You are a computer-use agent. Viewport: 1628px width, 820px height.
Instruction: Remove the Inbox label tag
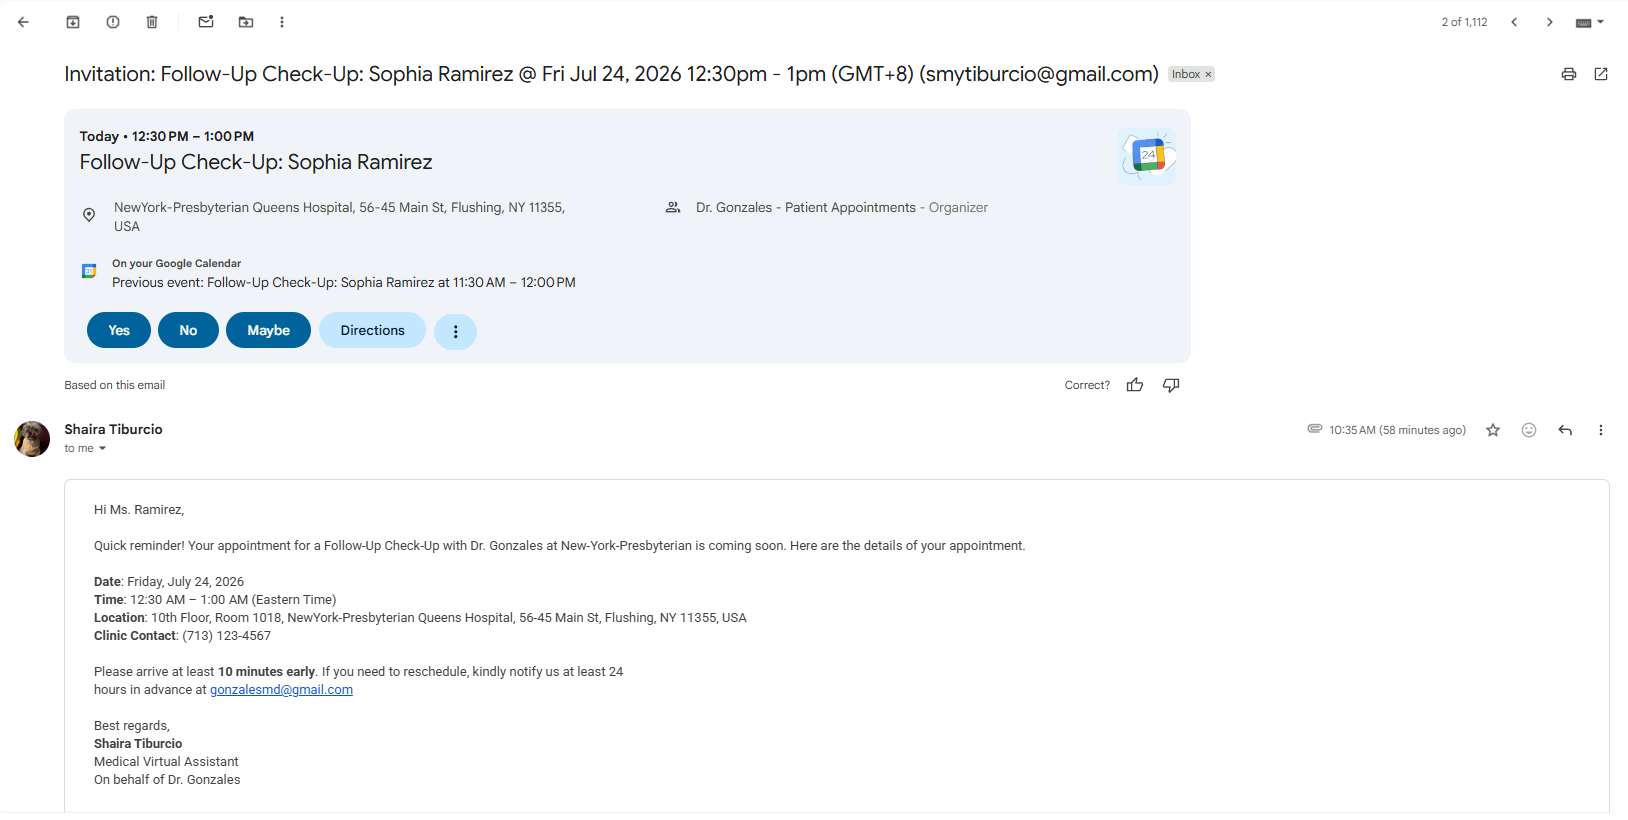point(1208,74)
